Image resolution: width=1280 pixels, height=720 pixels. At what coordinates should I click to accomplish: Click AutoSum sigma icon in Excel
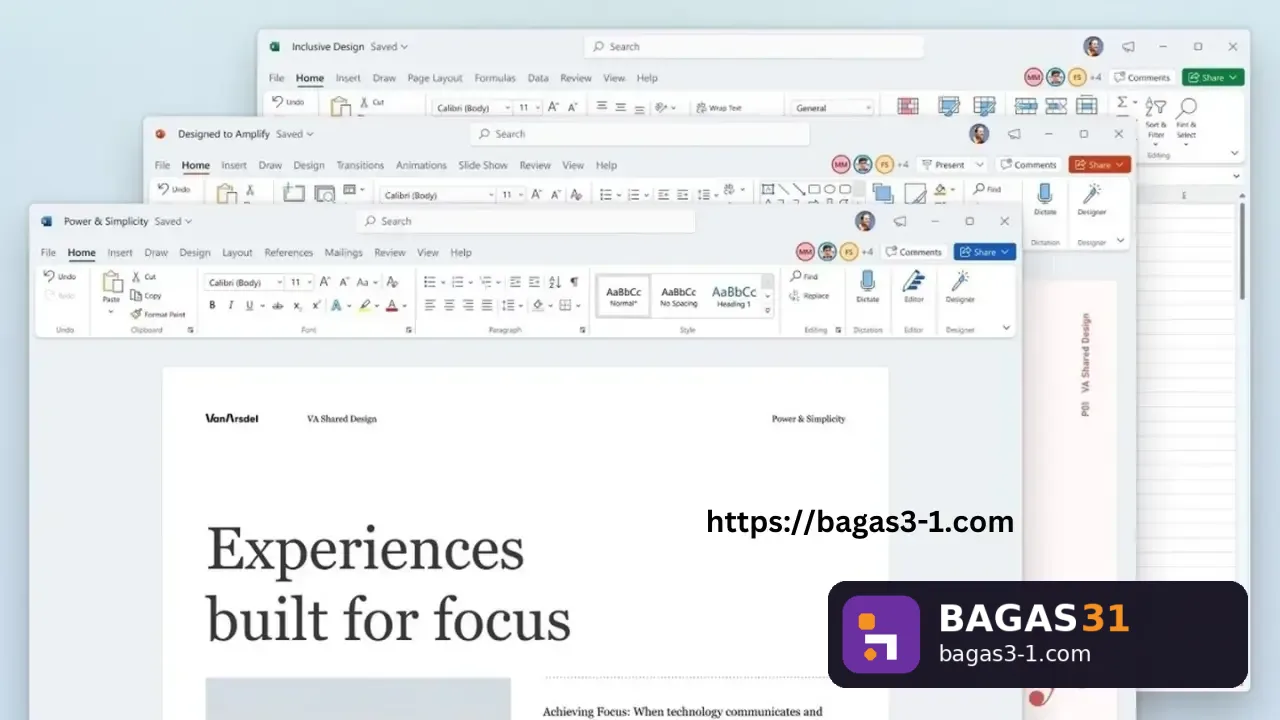click(1122, 102)
